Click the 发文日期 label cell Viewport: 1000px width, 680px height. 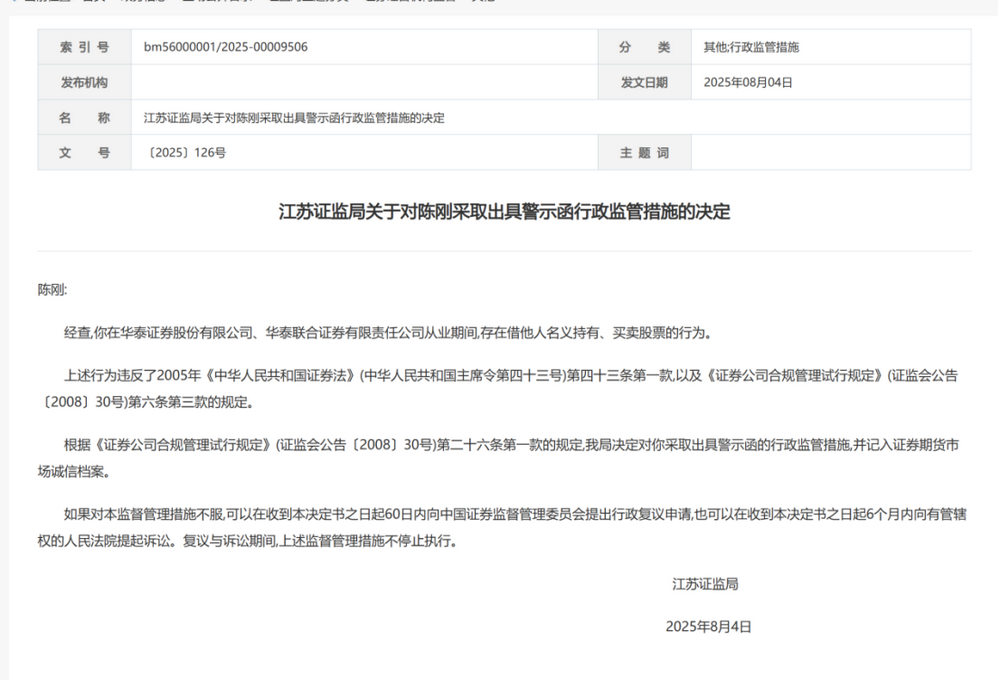click(645, 82)
